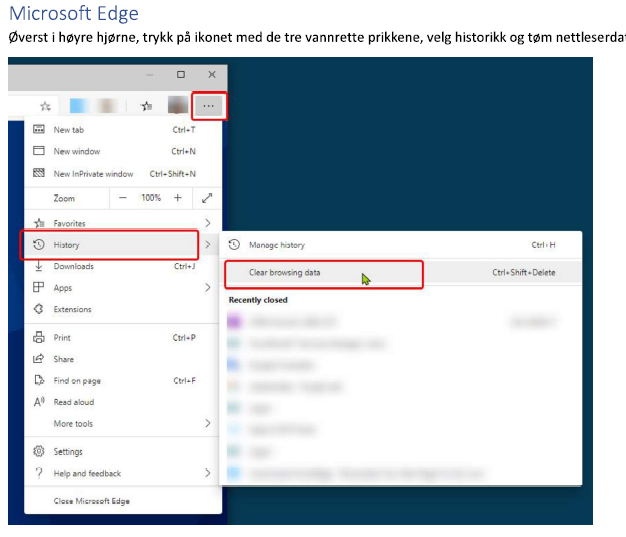626x537 pixels.
Task: Choose Print from the menu
Action: click(x=122, y=337)
